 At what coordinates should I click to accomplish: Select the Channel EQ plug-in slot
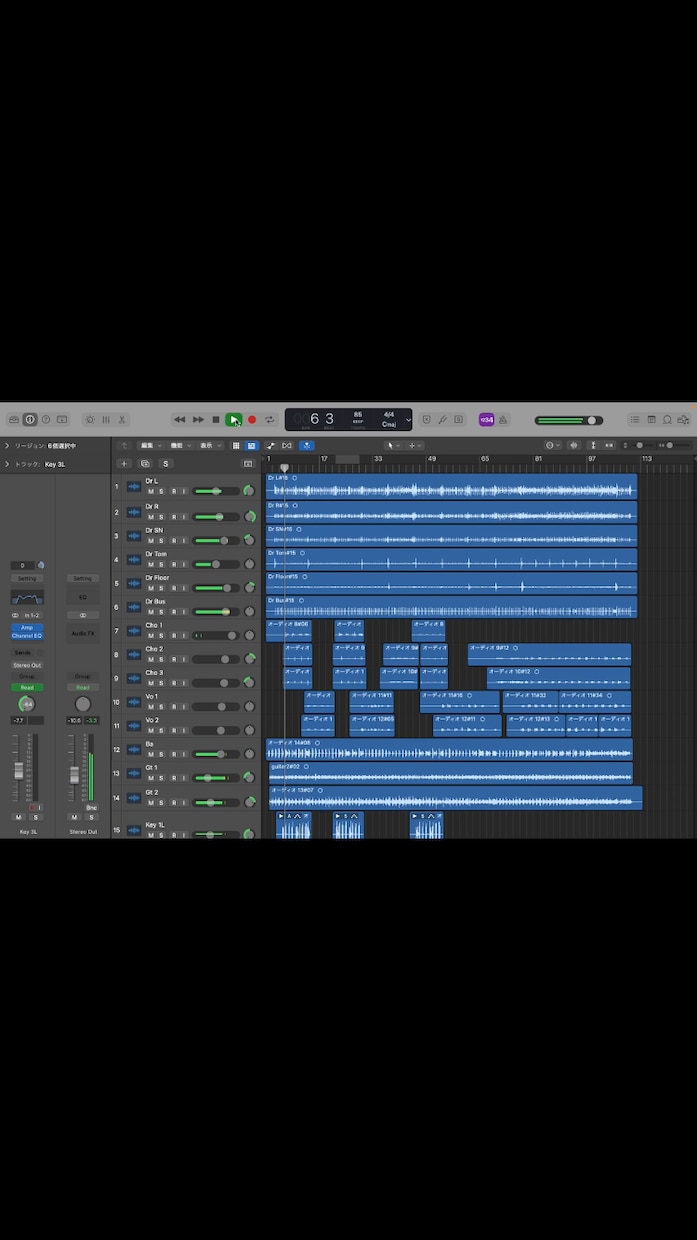tap(27, 636)
